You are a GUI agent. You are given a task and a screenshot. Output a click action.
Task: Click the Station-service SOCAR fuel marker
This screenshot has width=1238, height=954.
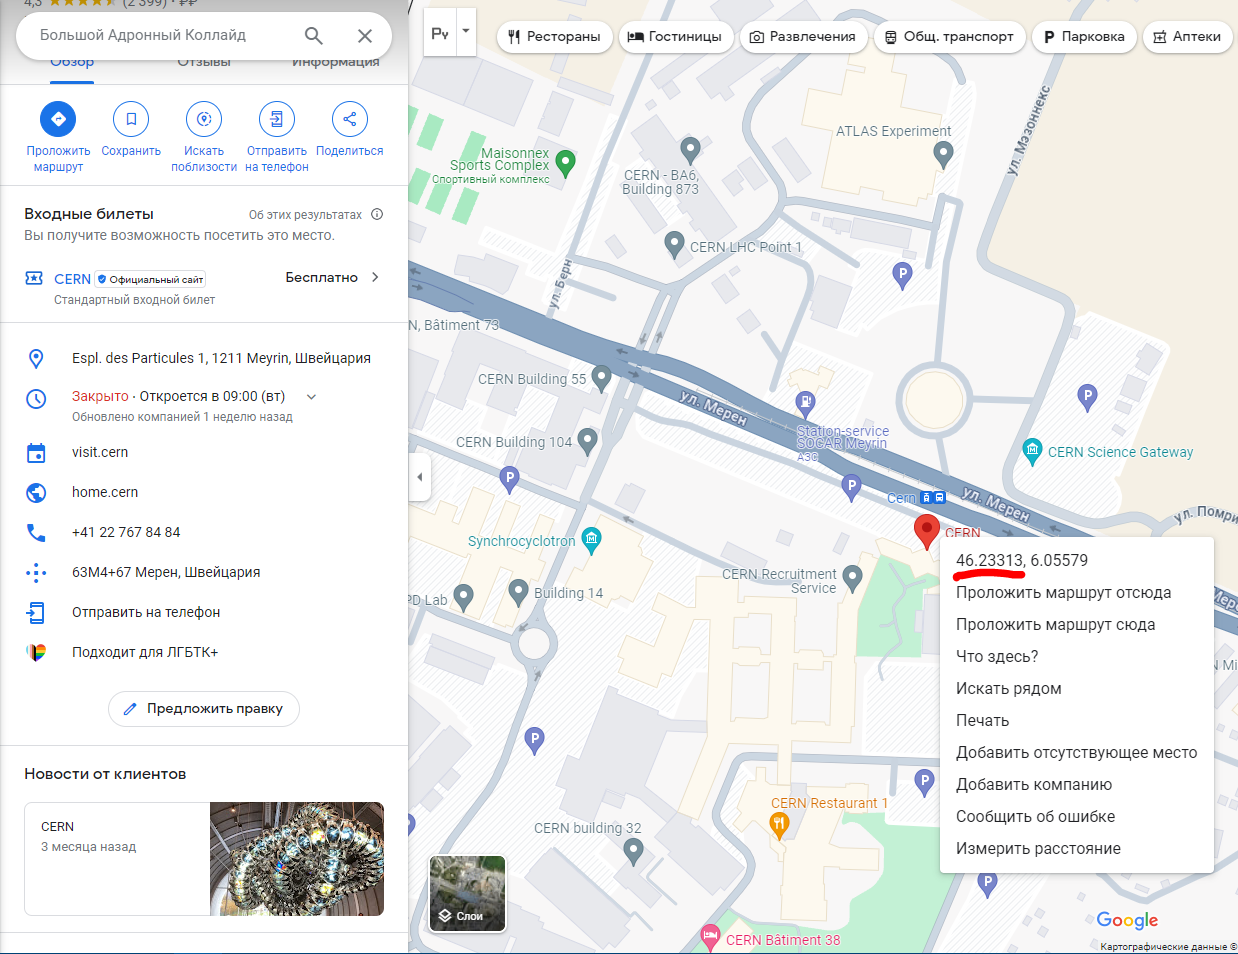pyautogui.click(x=805, y=403)
